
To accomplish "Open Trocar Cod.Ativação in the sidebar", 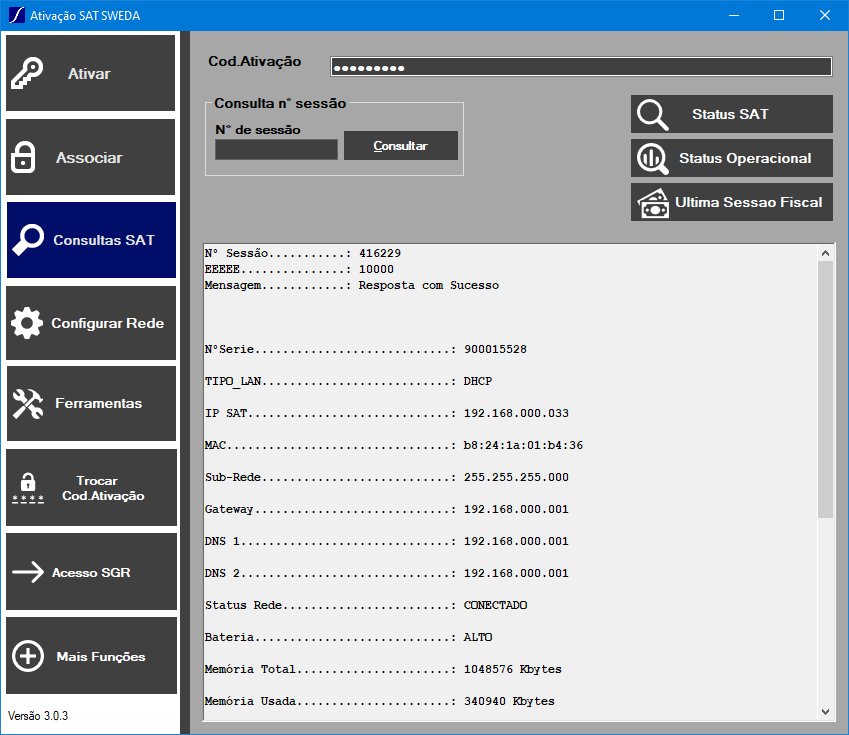I will click(91, 487).
